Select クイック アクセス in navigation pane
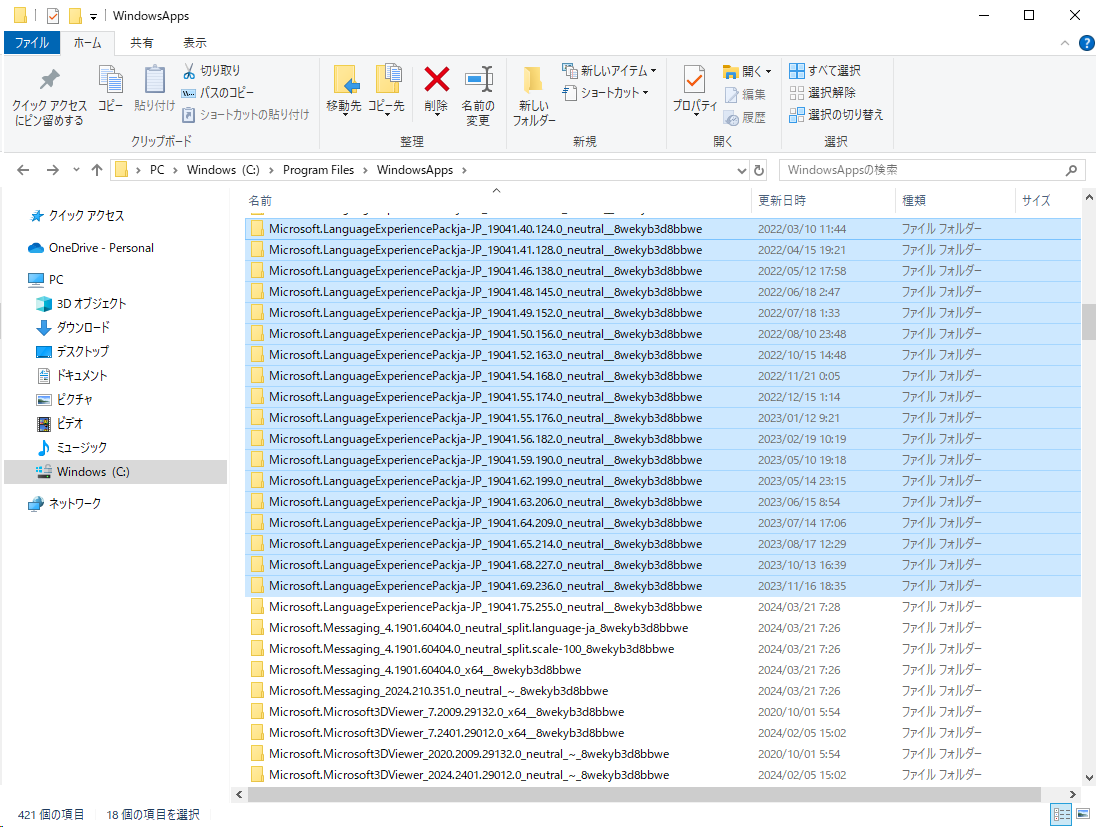 [x=77, y=215]
